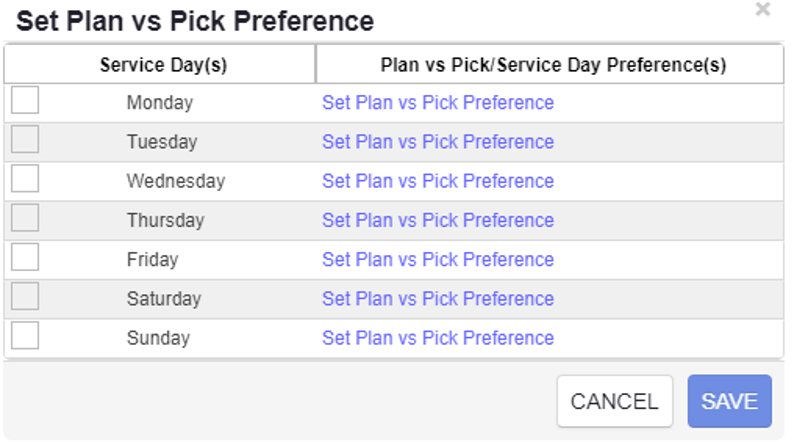Check the Monday service day checkbox
Screen dimensions: 806x442
pos(25,101)
